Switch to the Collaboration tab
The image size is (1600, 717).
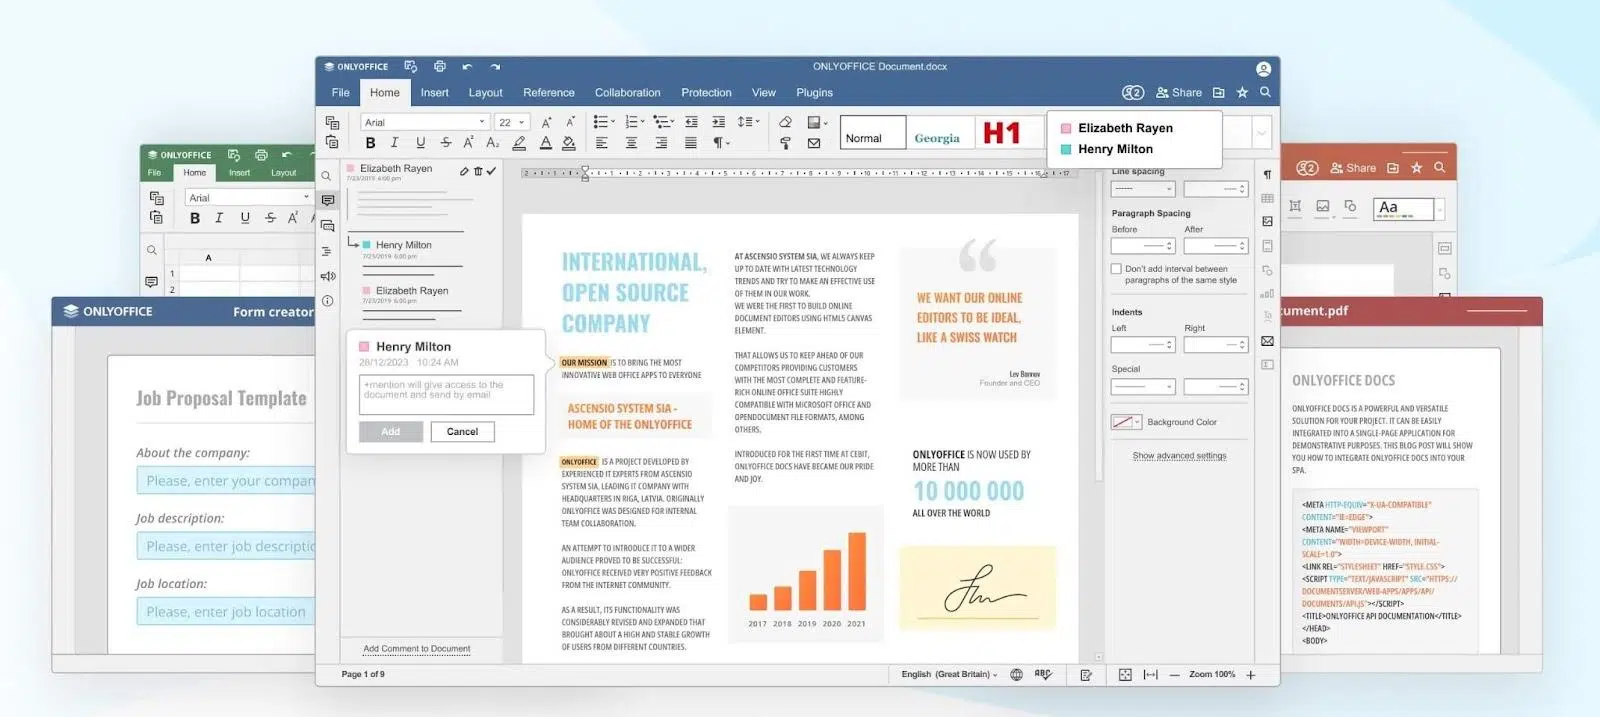coord(627,93)
